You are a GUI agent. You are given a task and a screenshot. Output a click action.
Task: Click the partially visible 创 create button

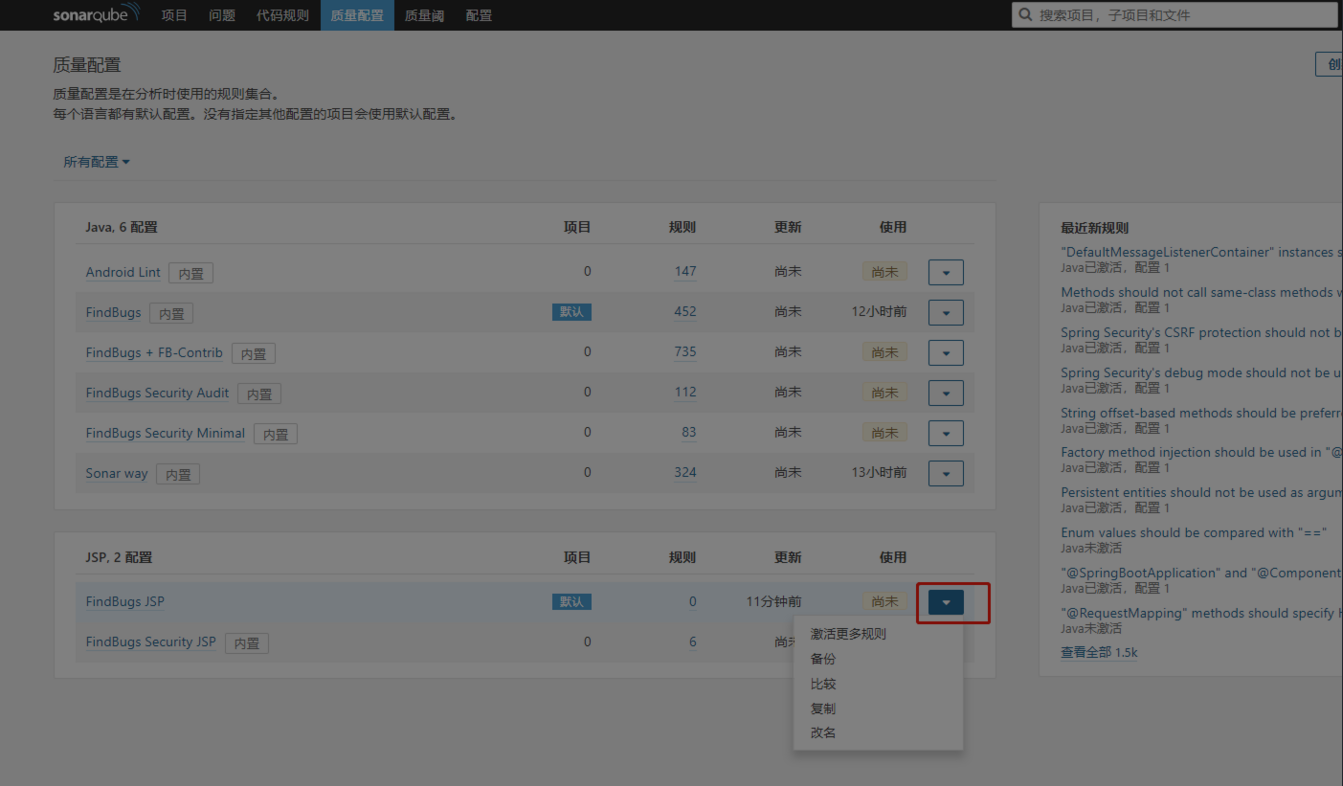point(1329,64)
